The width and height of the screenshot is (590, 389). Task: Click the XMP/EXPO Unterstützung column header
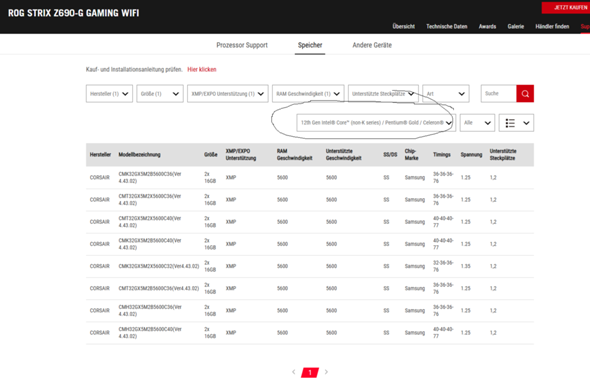tap(241, 155)
